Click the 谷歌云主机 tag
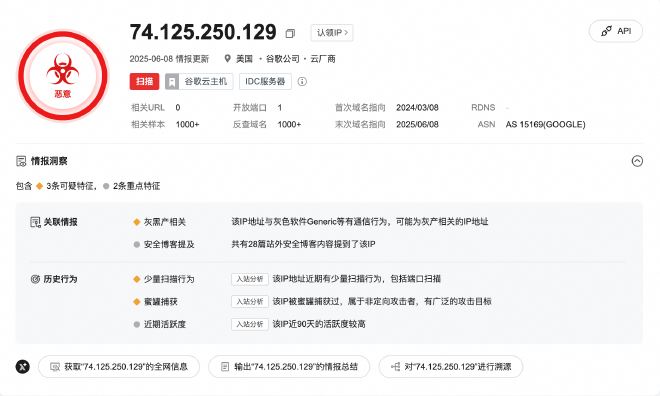This screenshot has height=396, width=660. click(x=199, y=81)
